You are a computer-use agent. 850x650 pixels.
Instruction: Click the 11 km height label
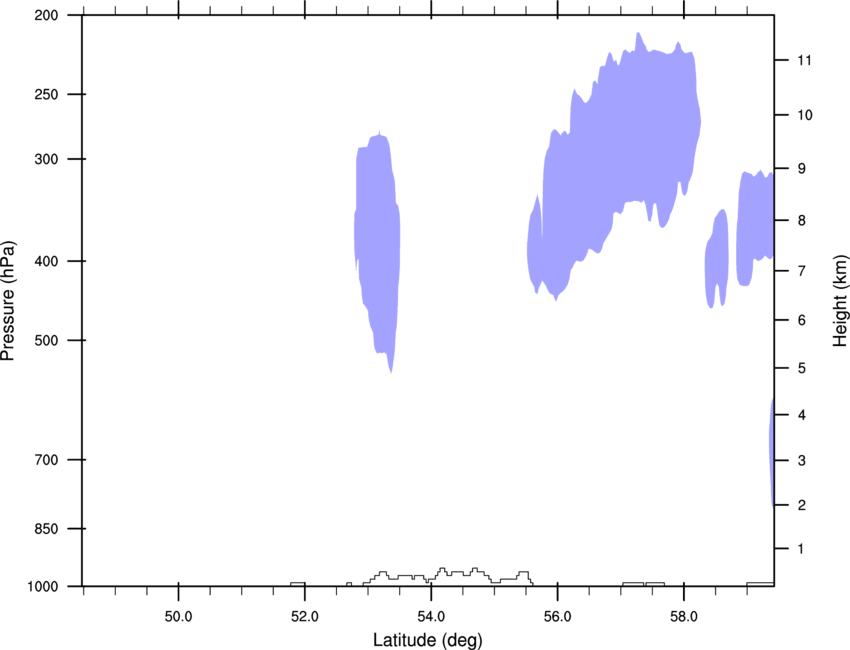(x=804, y=60)
